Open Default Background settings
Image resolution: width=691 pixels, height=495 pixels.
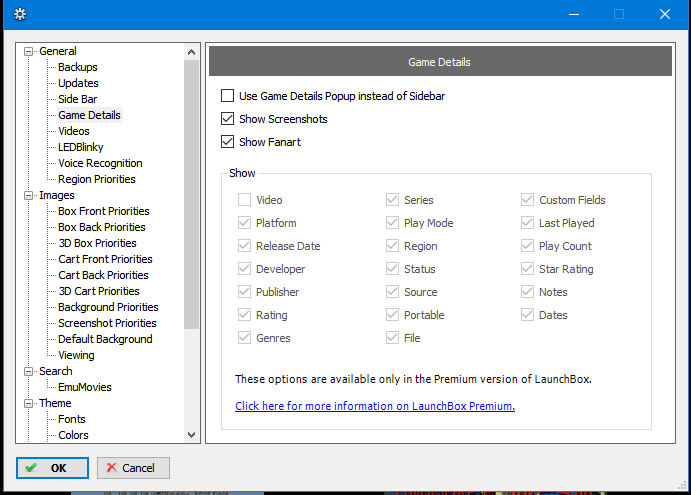(105, 339)
